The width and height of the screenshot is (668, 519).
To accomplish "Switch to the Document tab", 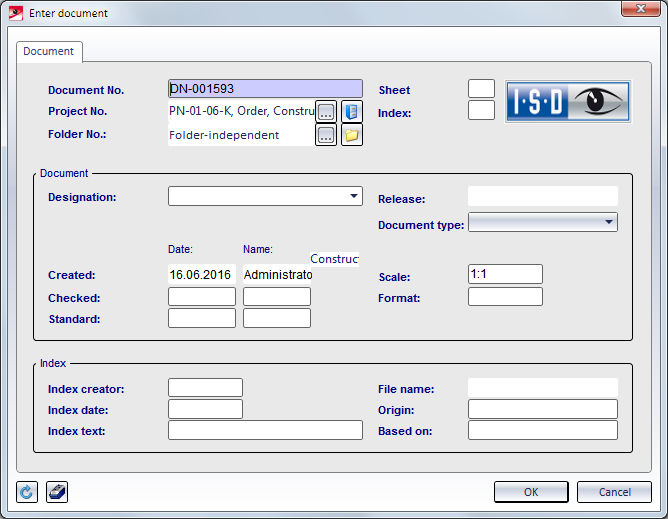I will click(x=49, y=51).
